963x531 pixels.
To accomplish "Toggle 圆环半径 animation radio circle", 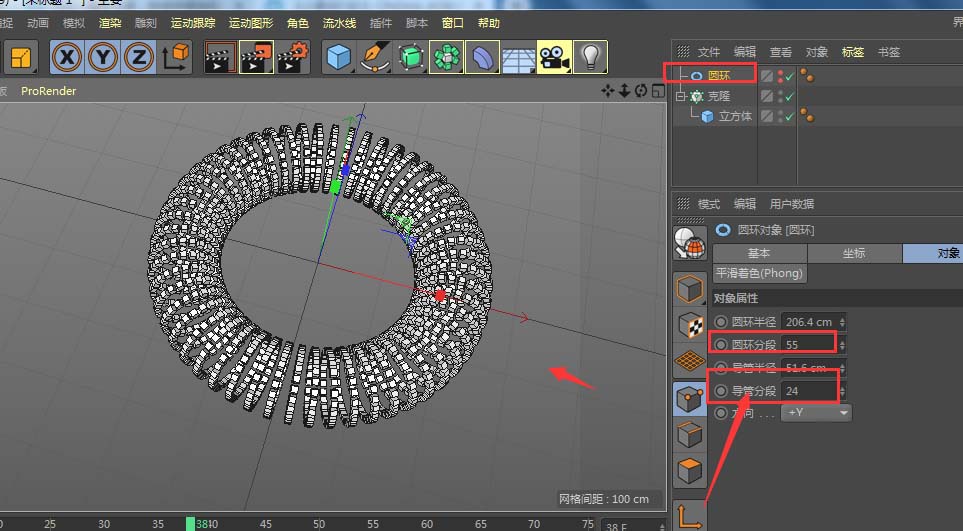I will [721, 321].
